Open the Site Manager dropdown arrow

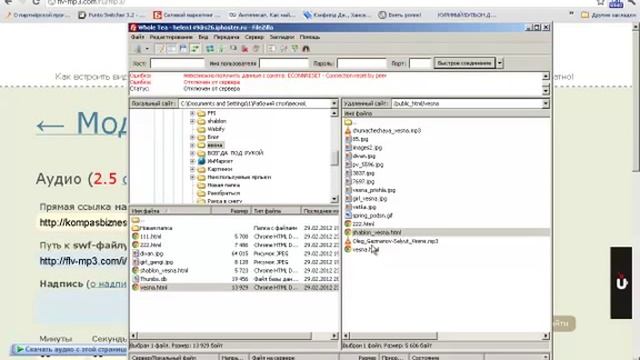[x=147, y=49]
